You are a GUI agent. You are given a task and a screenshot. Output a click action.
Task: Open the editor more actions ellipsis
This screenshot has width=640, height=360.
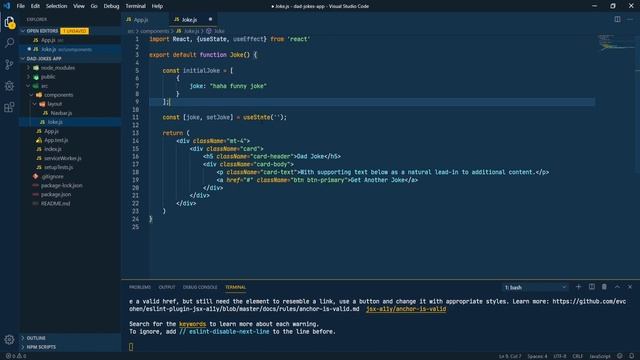tap(630, 19)
